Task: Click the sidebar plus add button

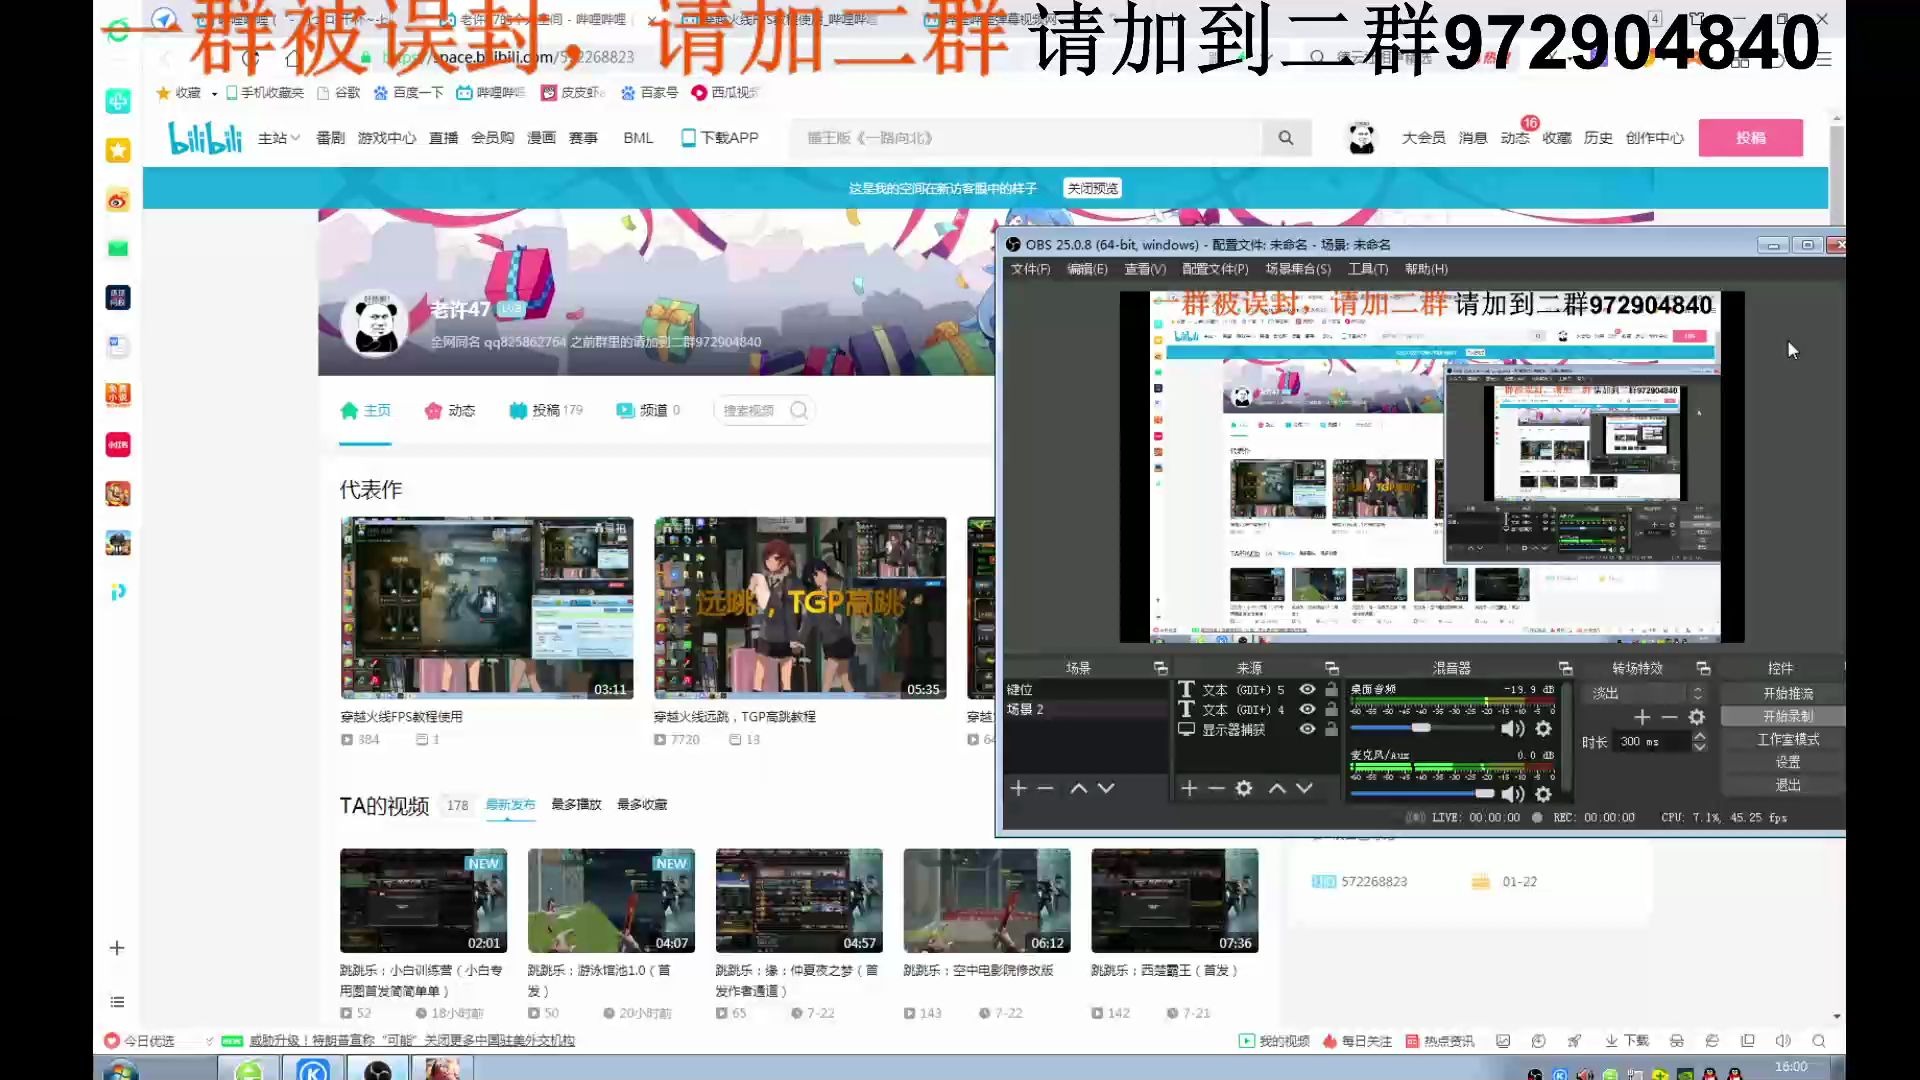Action: [x=117, y=948]
